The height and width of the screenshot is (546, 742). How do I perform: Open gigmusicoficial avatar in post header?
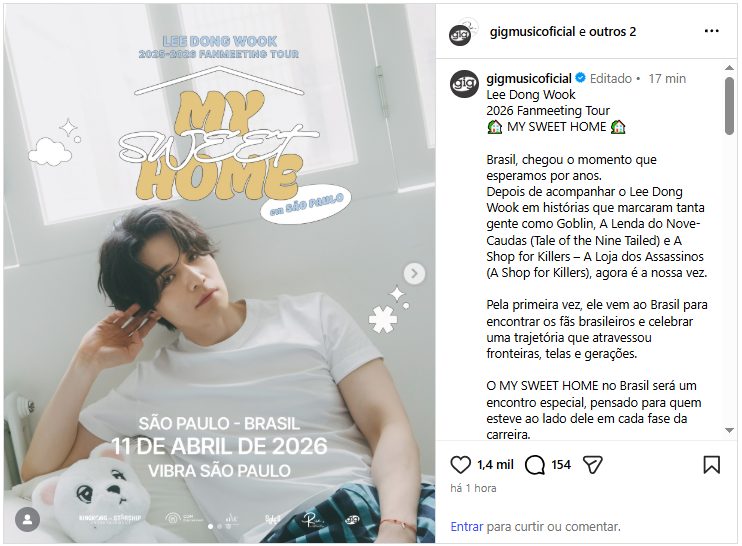461,32
